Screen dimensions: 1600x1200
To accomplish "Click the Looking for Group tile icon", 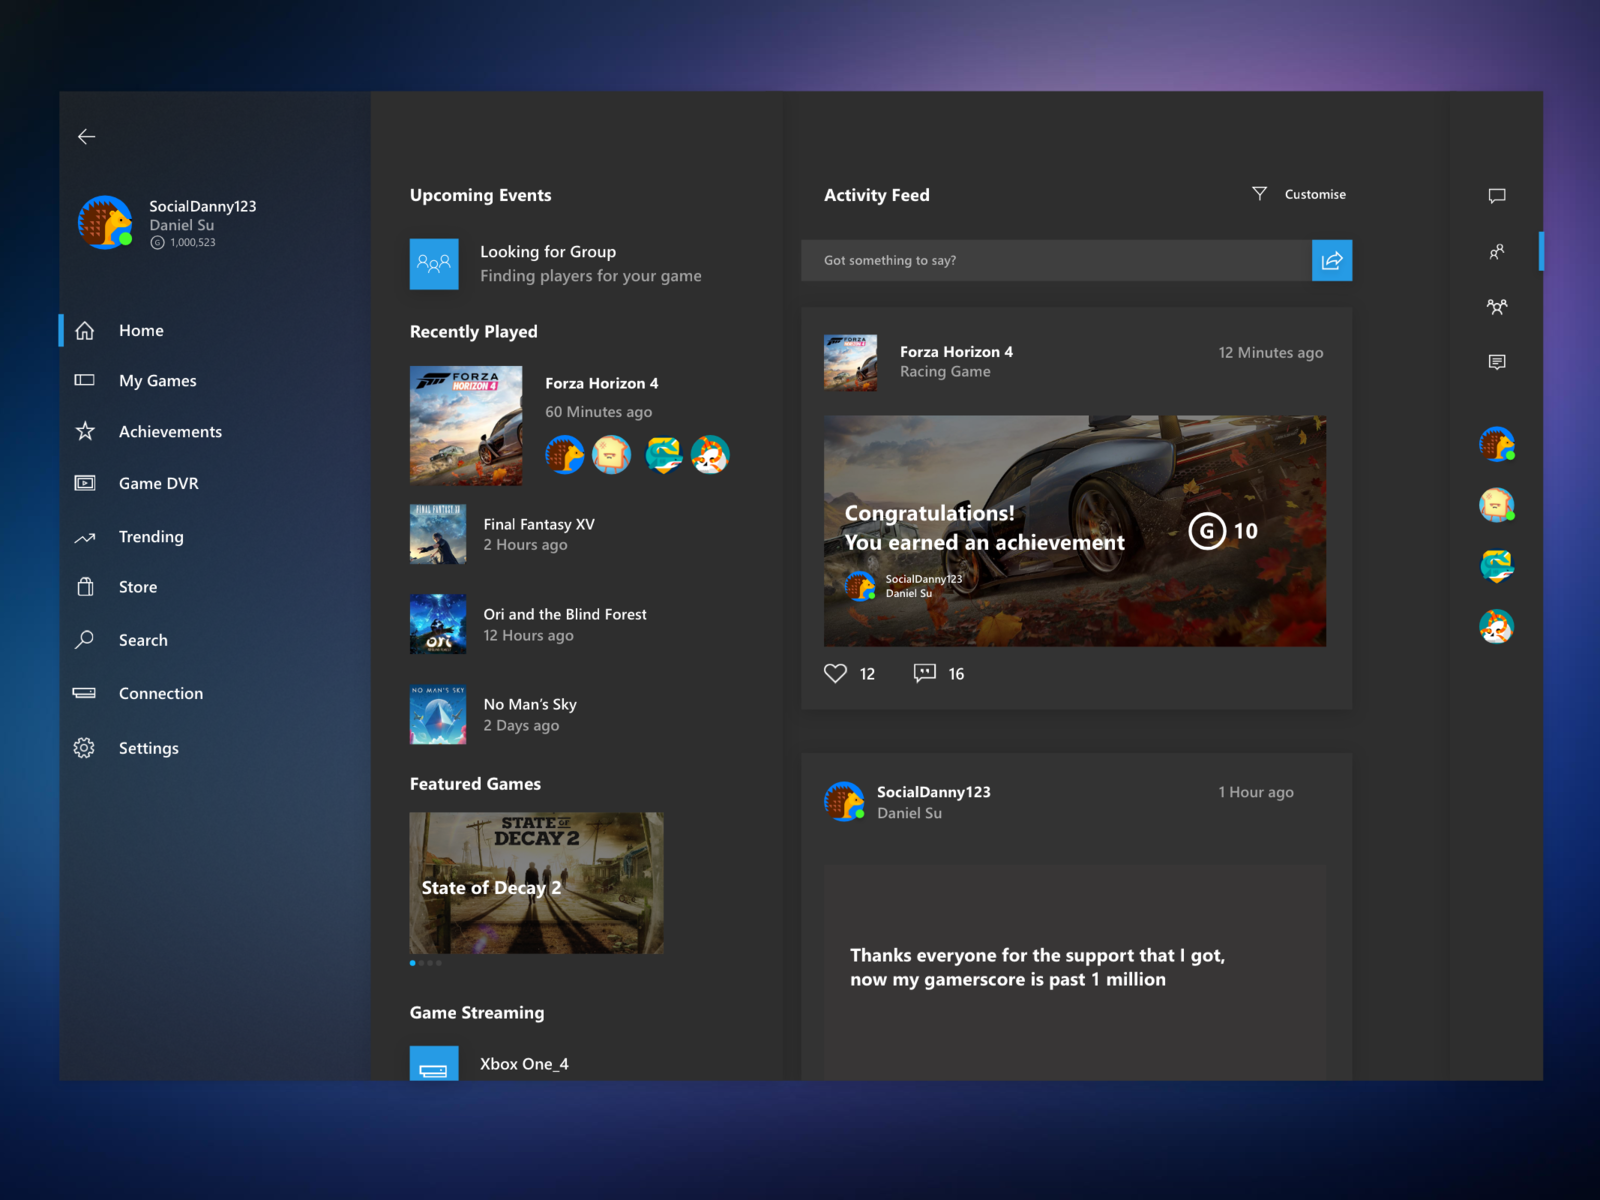I will click(x=434, y=264).
